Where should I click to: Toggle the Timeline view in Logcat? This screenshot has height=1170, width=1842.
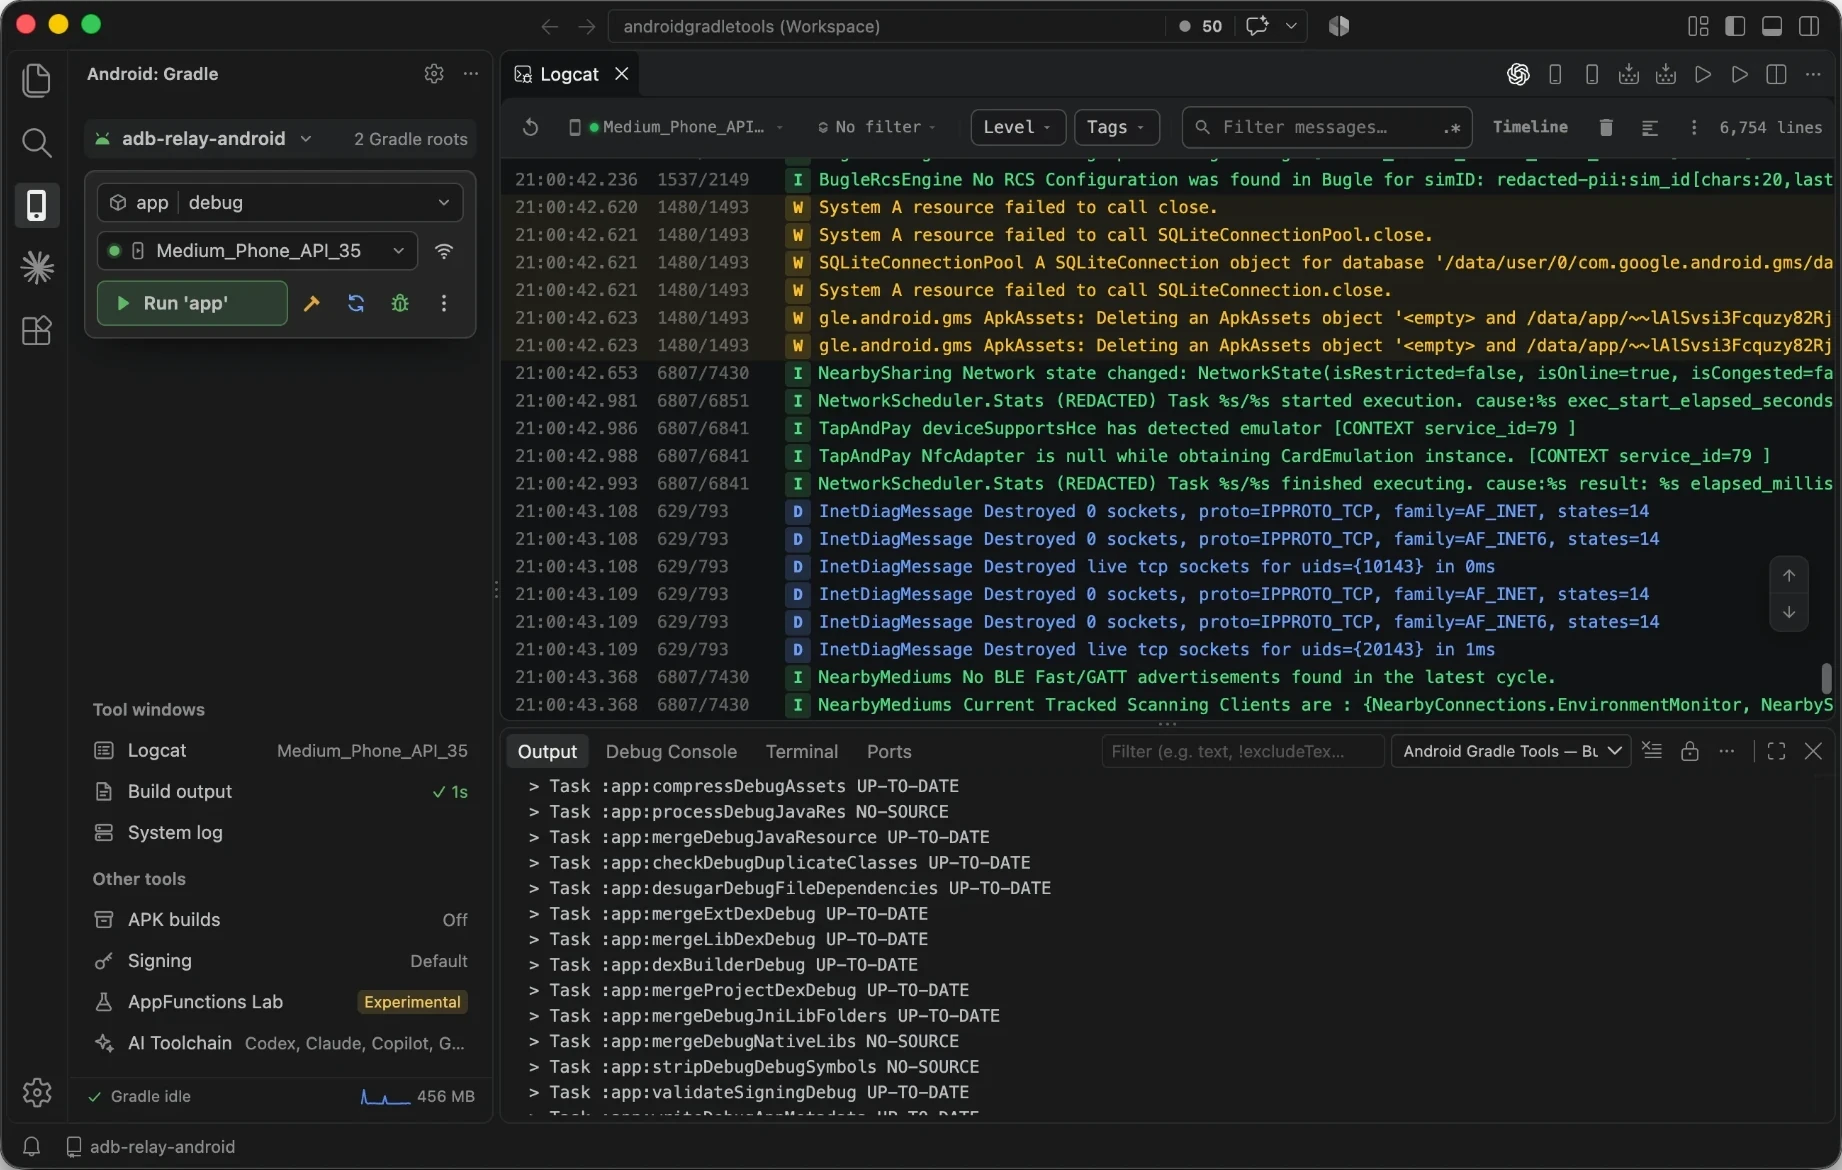(x=1530, y=127)
